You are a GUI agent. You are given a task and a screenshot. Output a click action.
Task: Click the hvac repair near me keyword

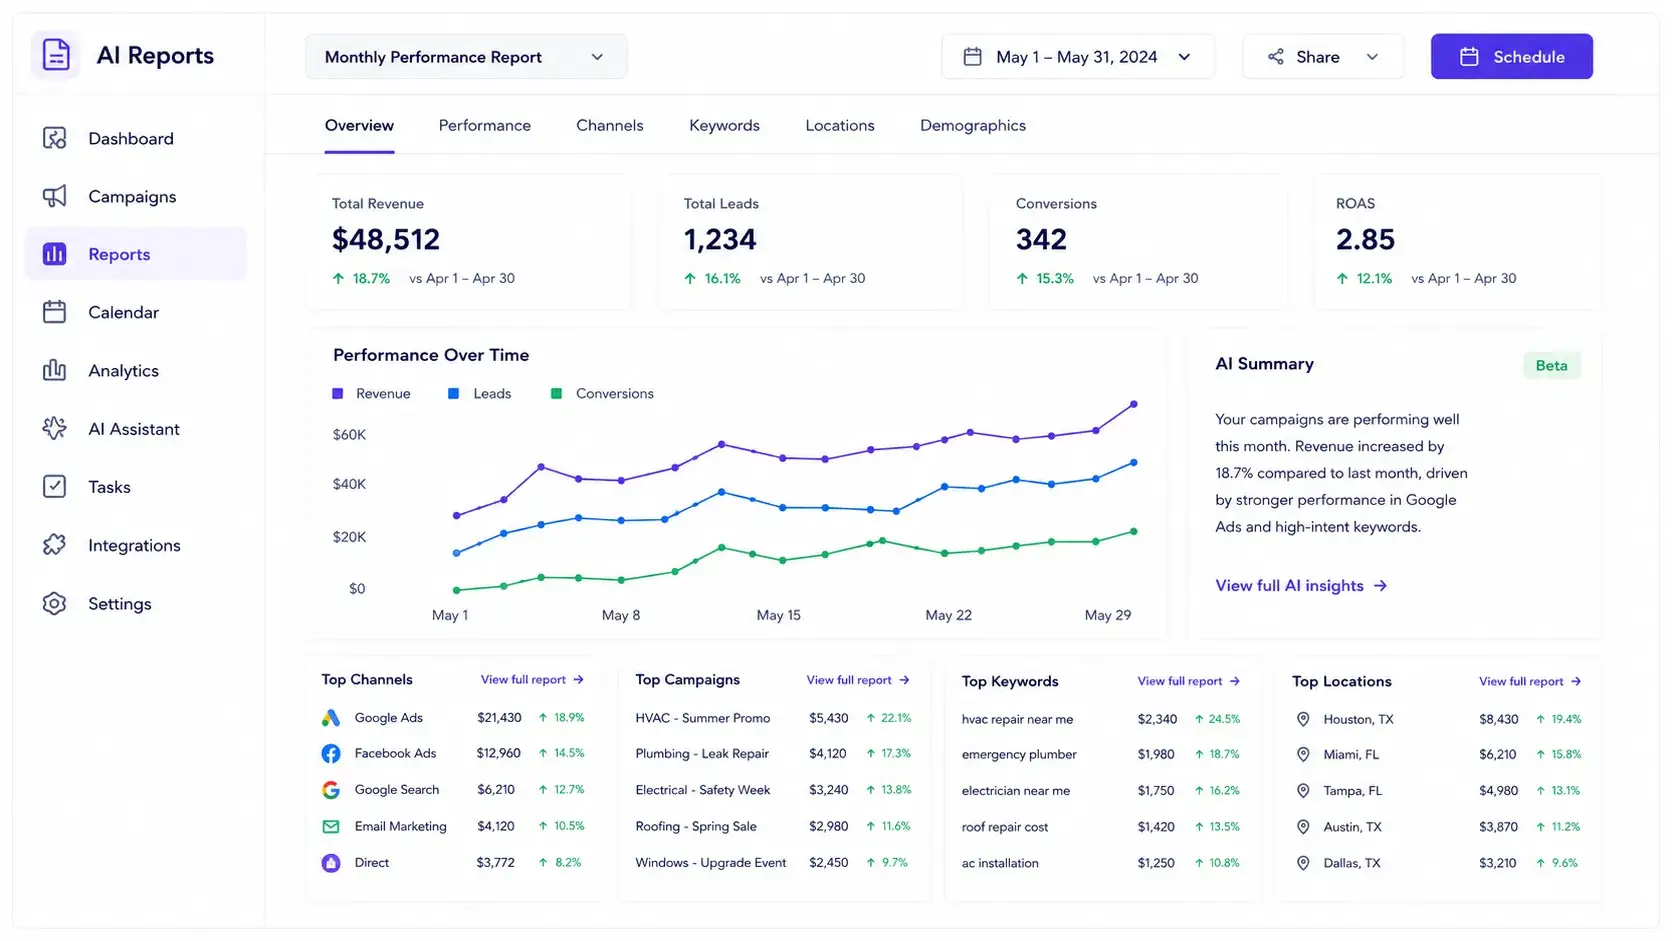click(1017, 720)
